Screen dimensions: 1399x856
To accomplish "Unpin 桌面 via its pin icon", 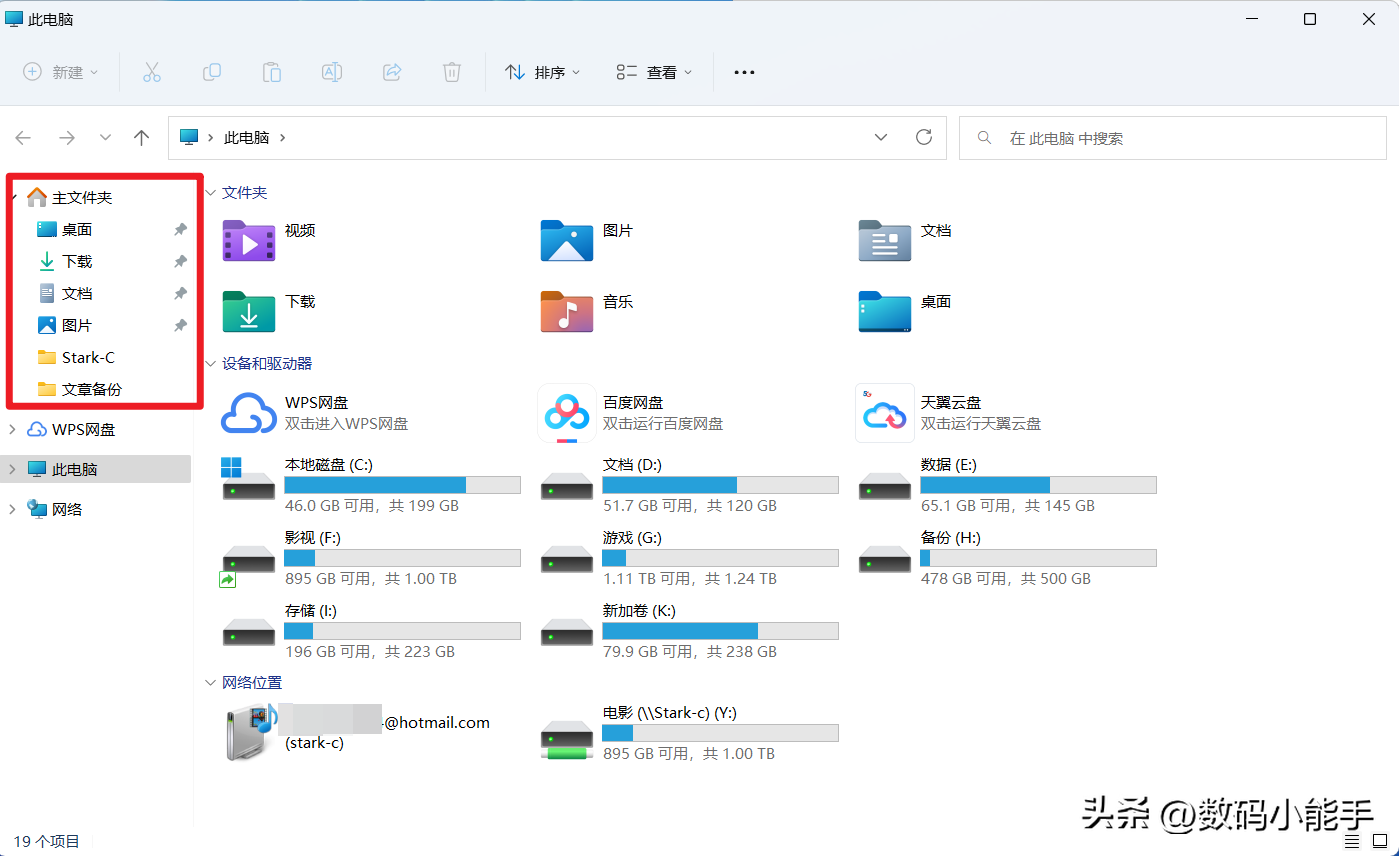I will point(180,230).
